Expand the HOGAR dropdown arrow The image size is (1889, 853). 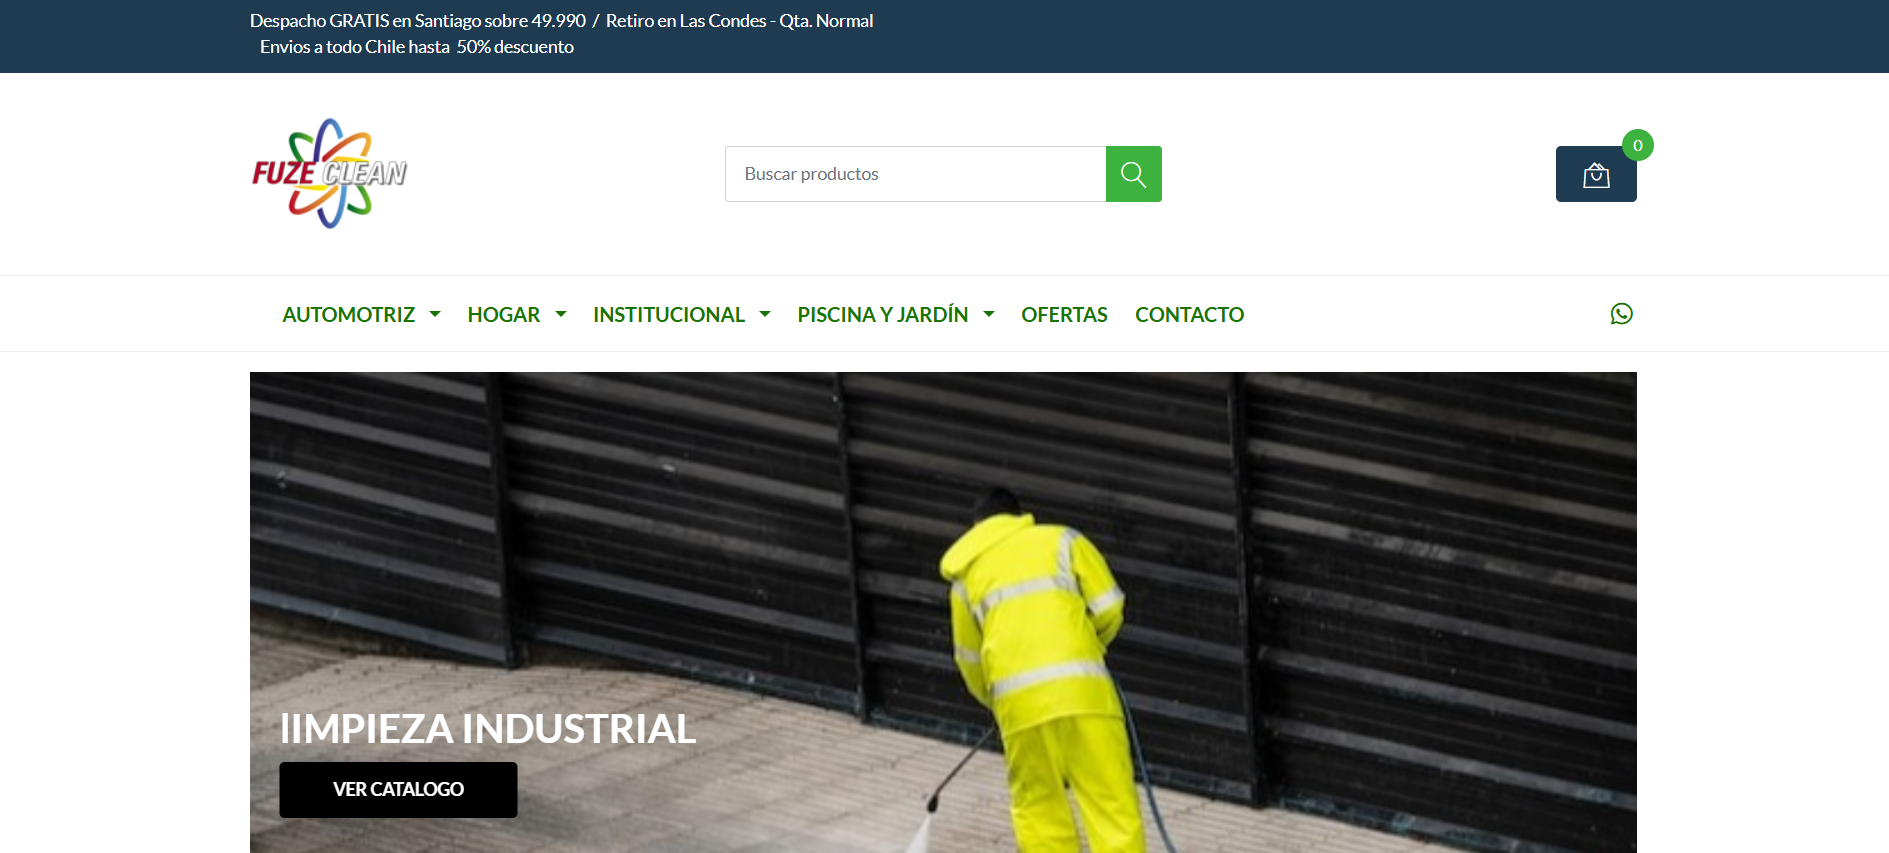561,314
